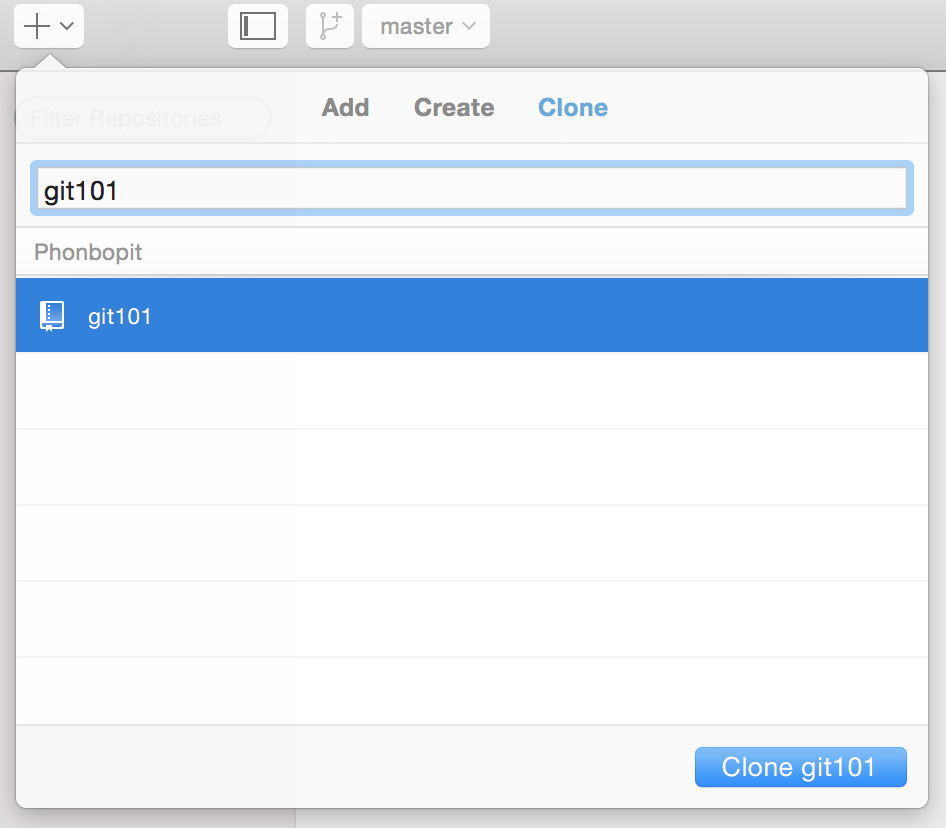Select the git101 repository row
Viewport: 946px width, 828px height.
(x=472, y=315)
